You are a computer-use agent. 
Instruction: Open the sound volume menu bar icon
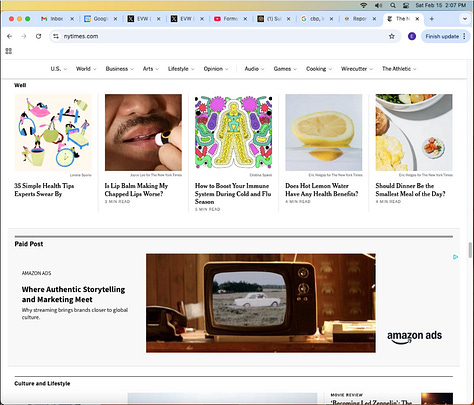point(378,5)
